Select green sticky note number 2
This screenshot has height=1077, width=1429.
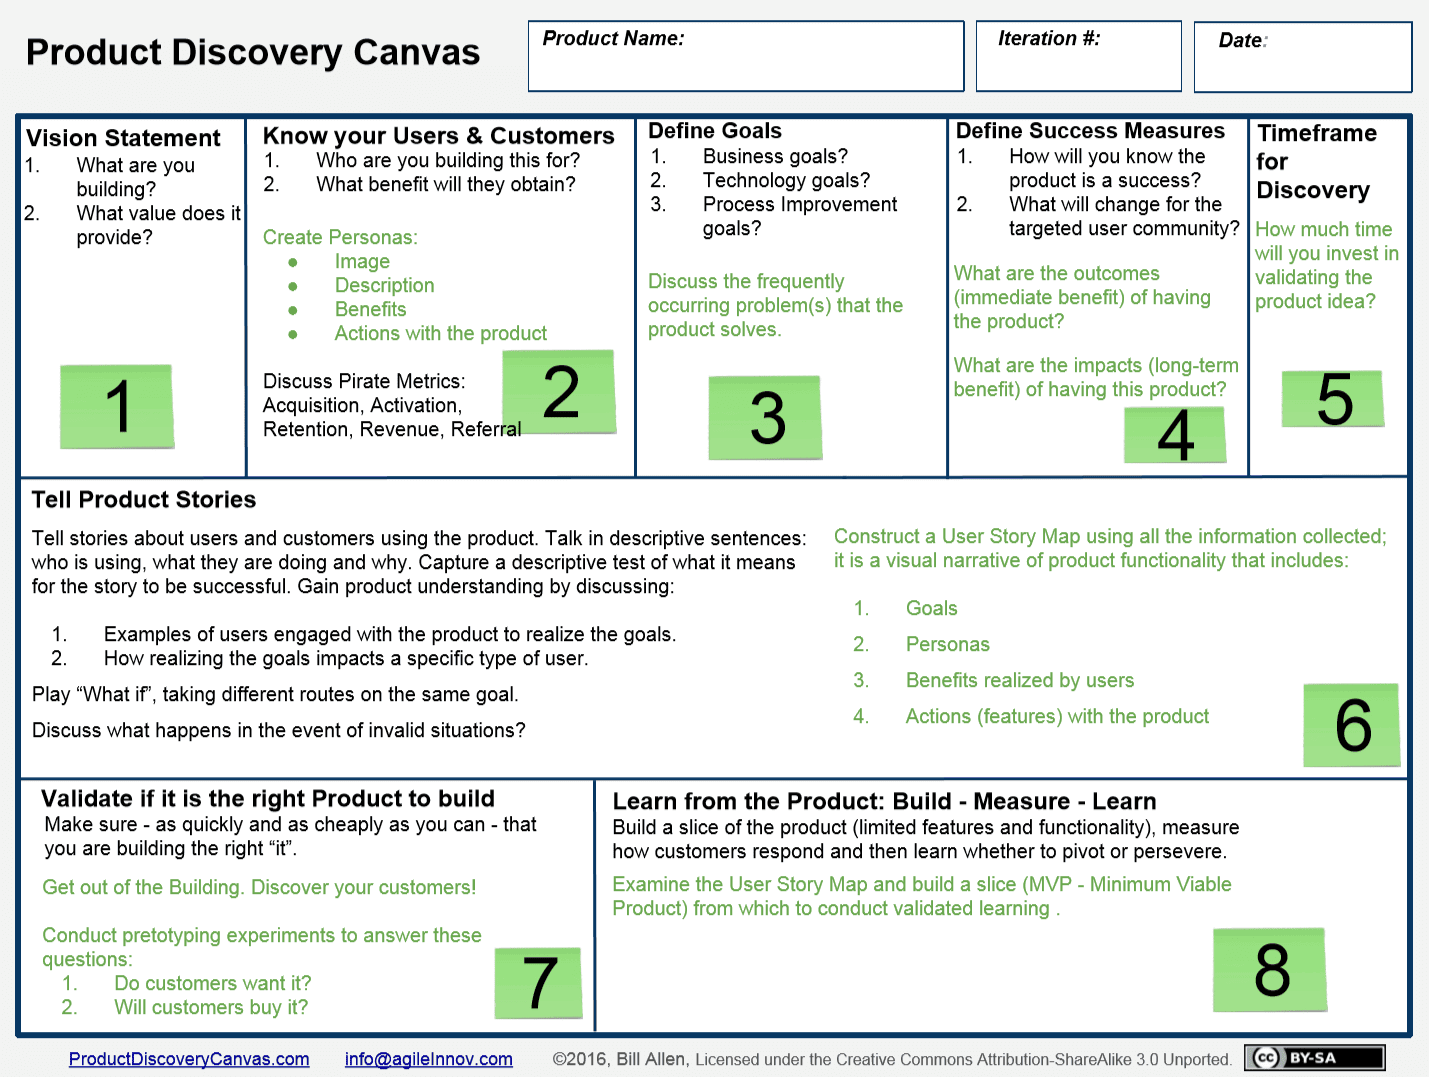(559, 391)
